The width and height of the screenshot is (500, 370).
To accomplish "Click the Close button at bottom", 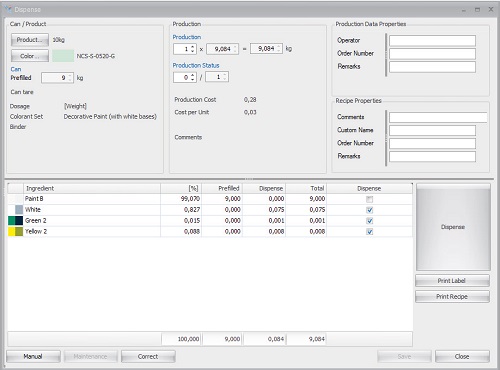I will [462, 356].
